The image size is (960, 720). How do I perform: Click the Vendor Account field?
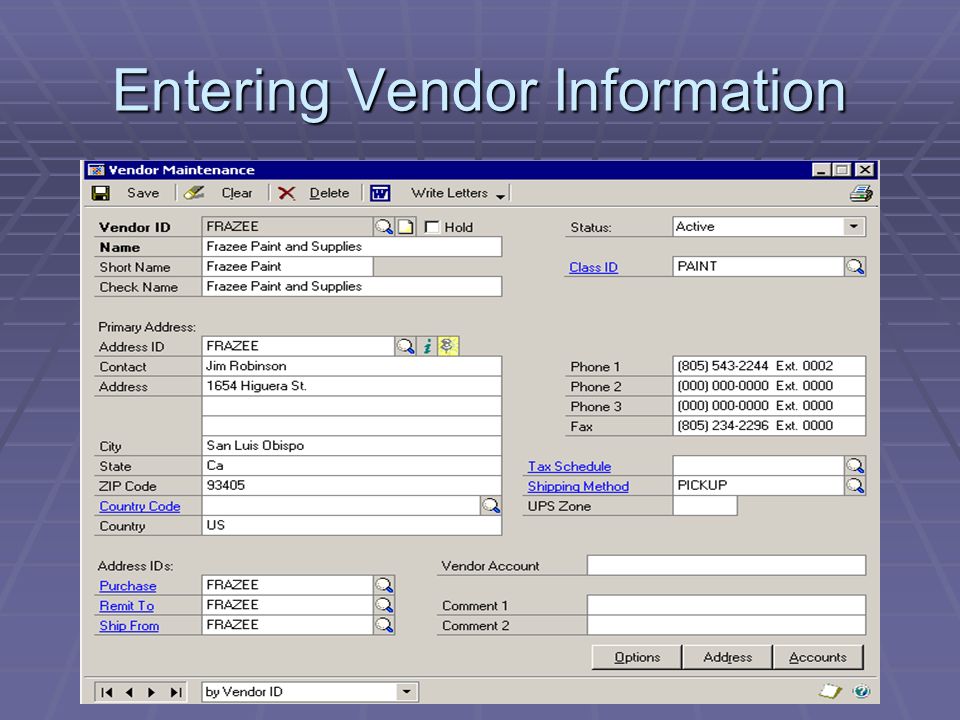click(x=726, y=565)
